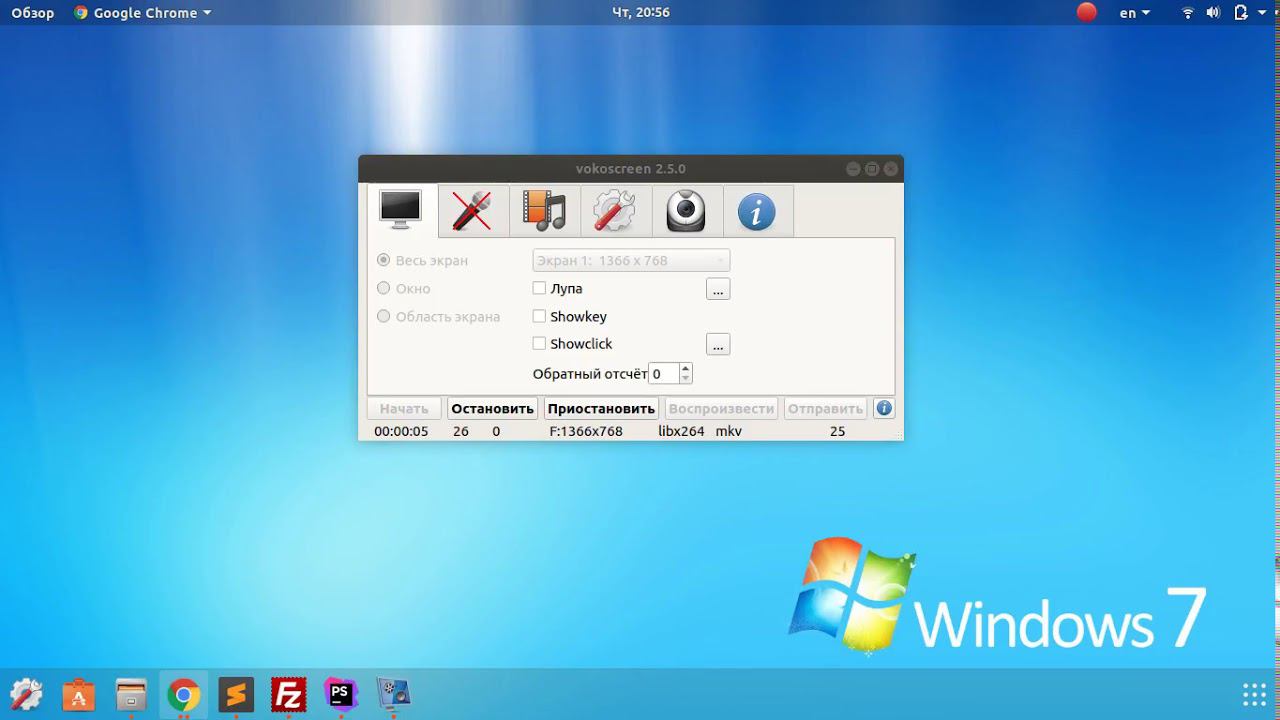Click the vokoscreen monitor icon in the dock
Screen dimensions: 1280x720
(x=393, y=694)
